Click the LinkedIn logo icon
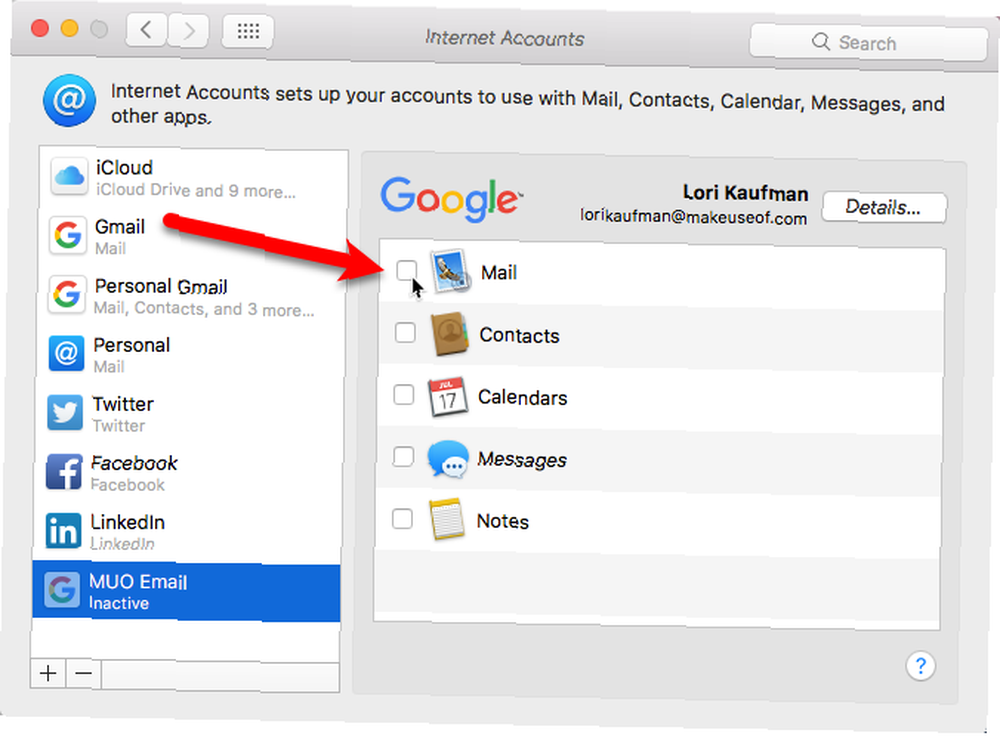The width and height of the screenshot is (1000, 736). [x=64, y=531]
